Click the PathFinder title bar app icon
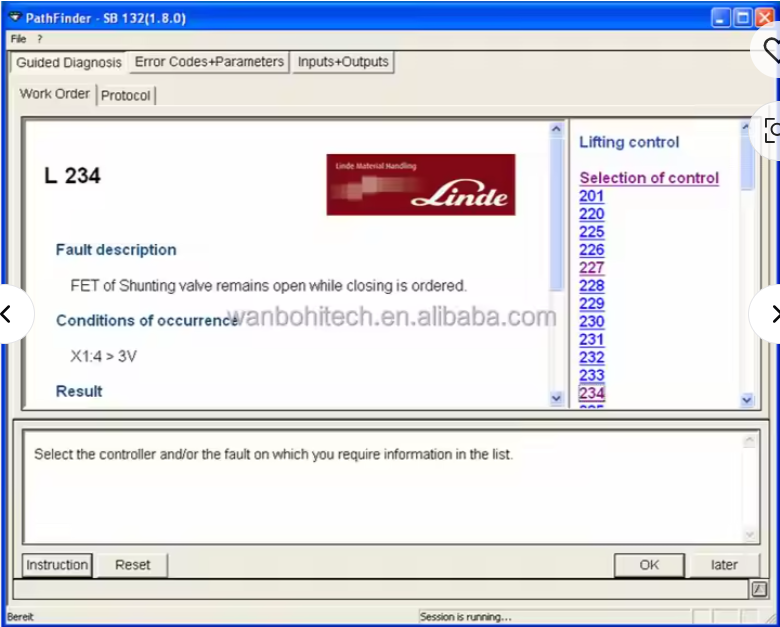 coord(15,17)
